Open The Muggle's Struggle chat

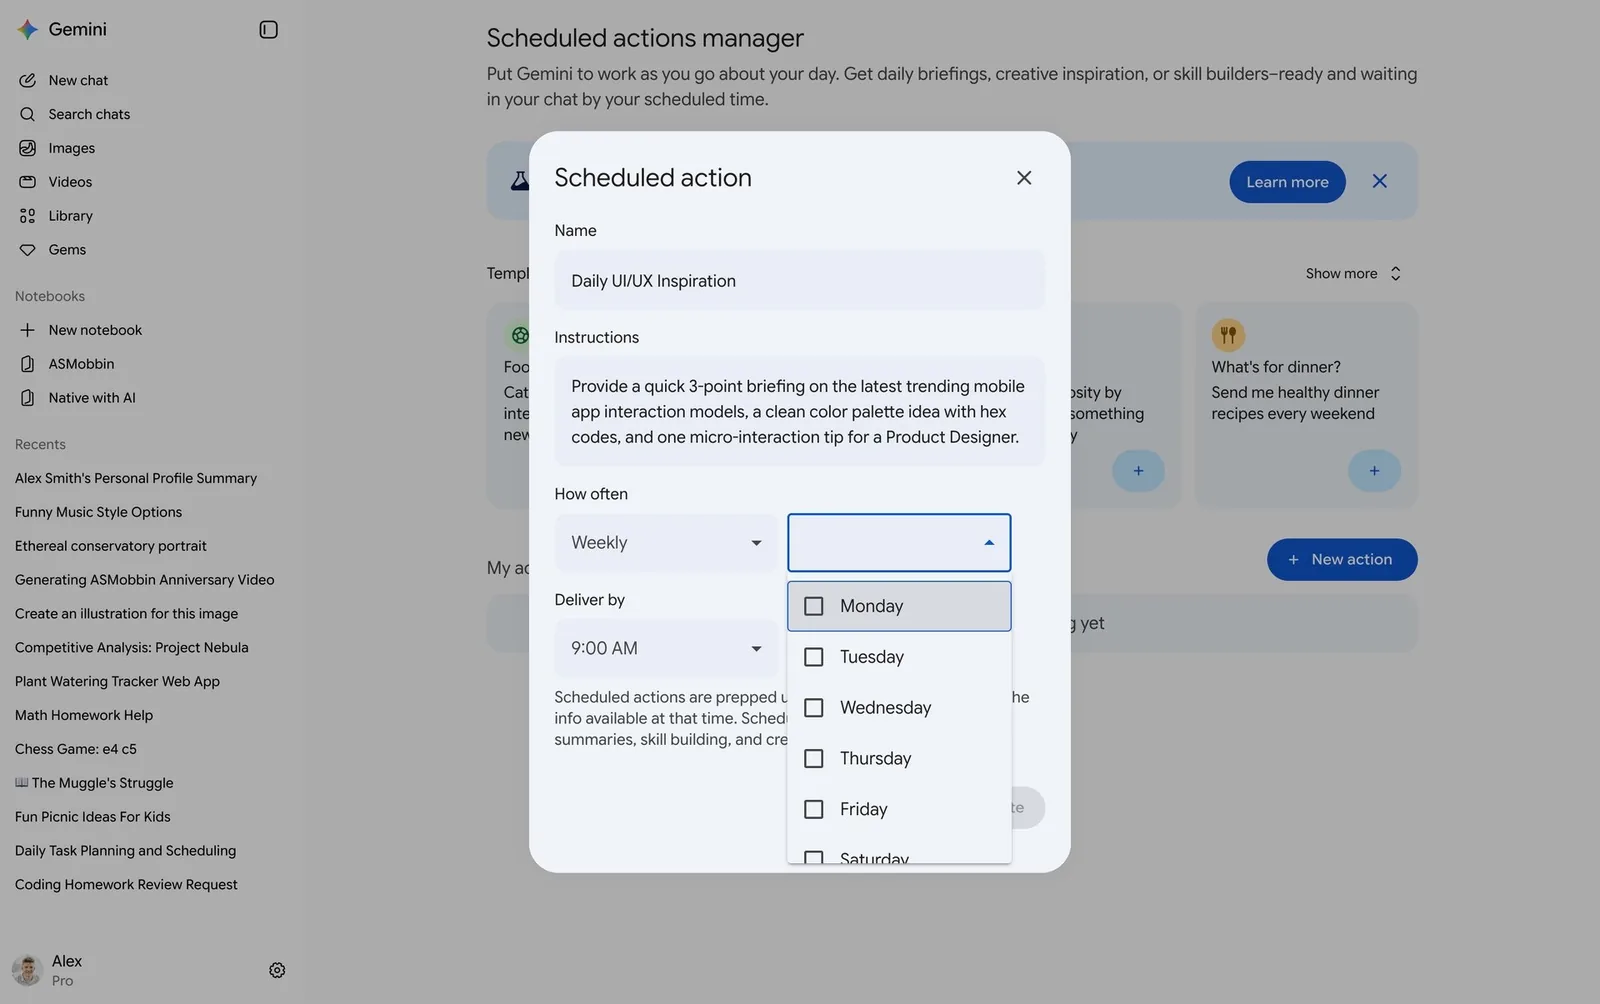(x=94, y=783)
